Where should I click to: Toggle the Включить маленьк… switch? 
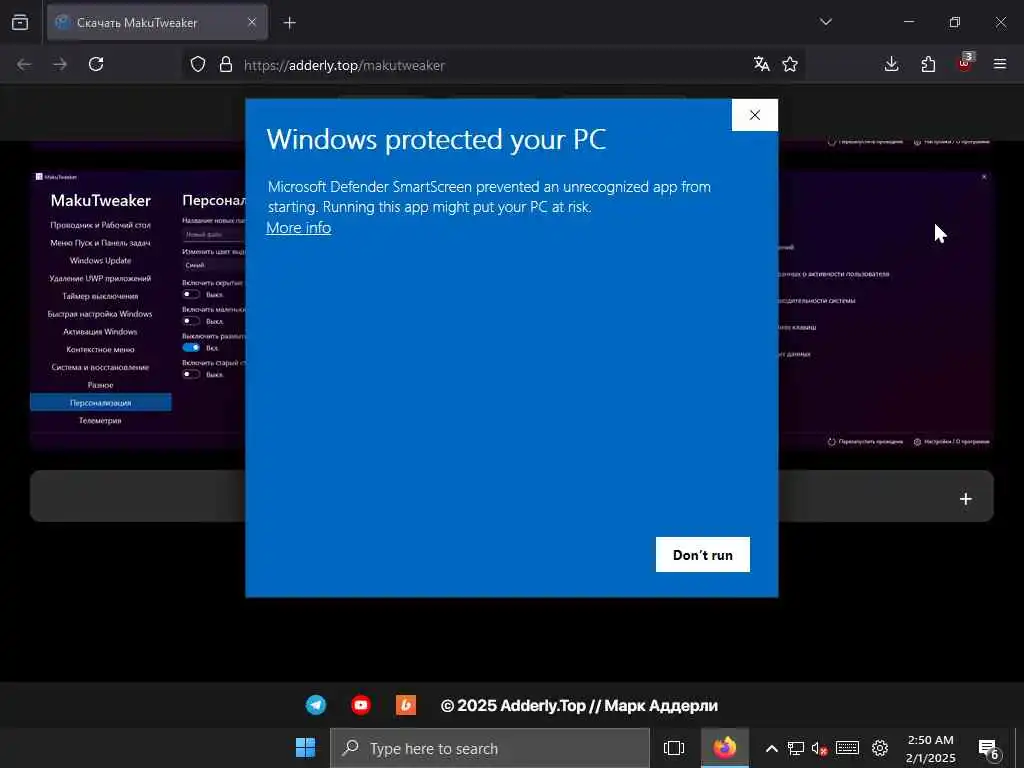point(191,321)
